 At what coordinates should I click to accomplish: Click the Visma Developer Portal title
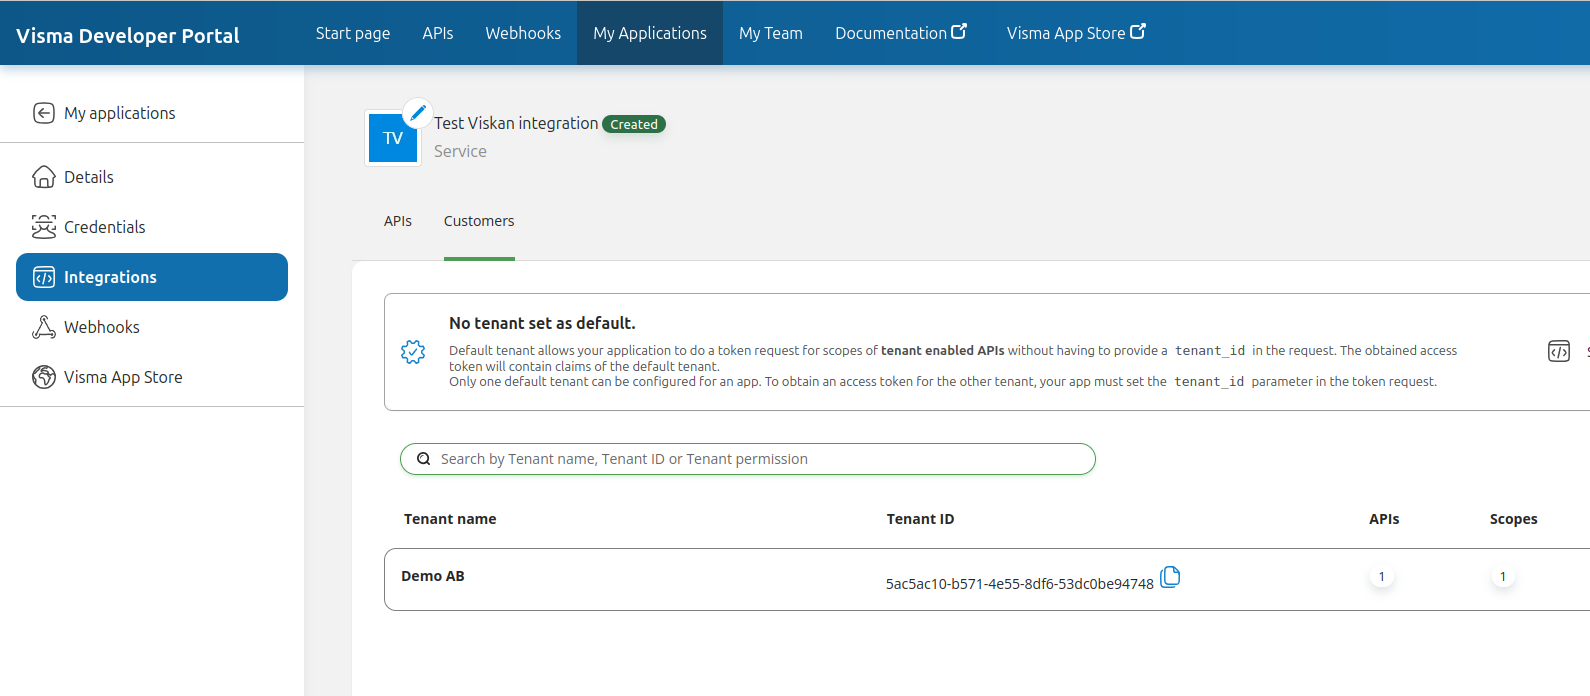pyautogui.click(x=128, y=36)
